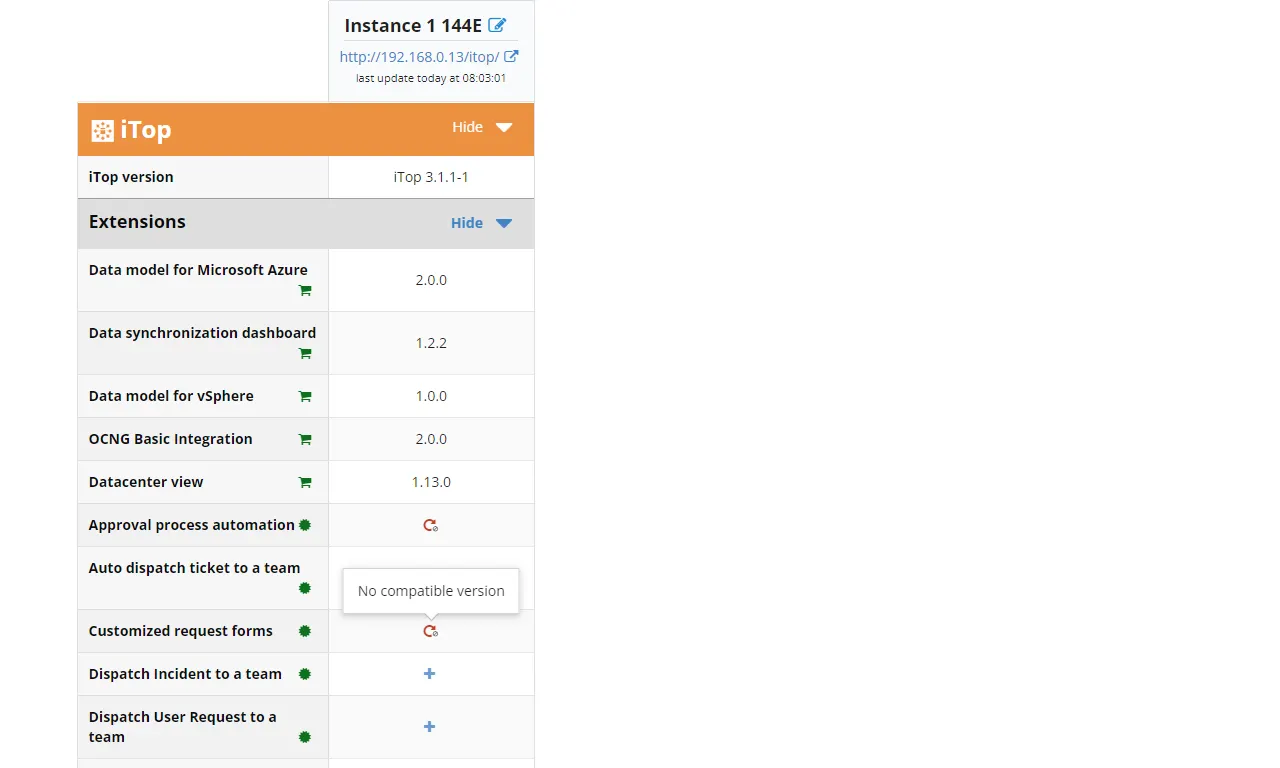
Task: Click the iTop logo icon in the orange header
Action: point(102,130)
